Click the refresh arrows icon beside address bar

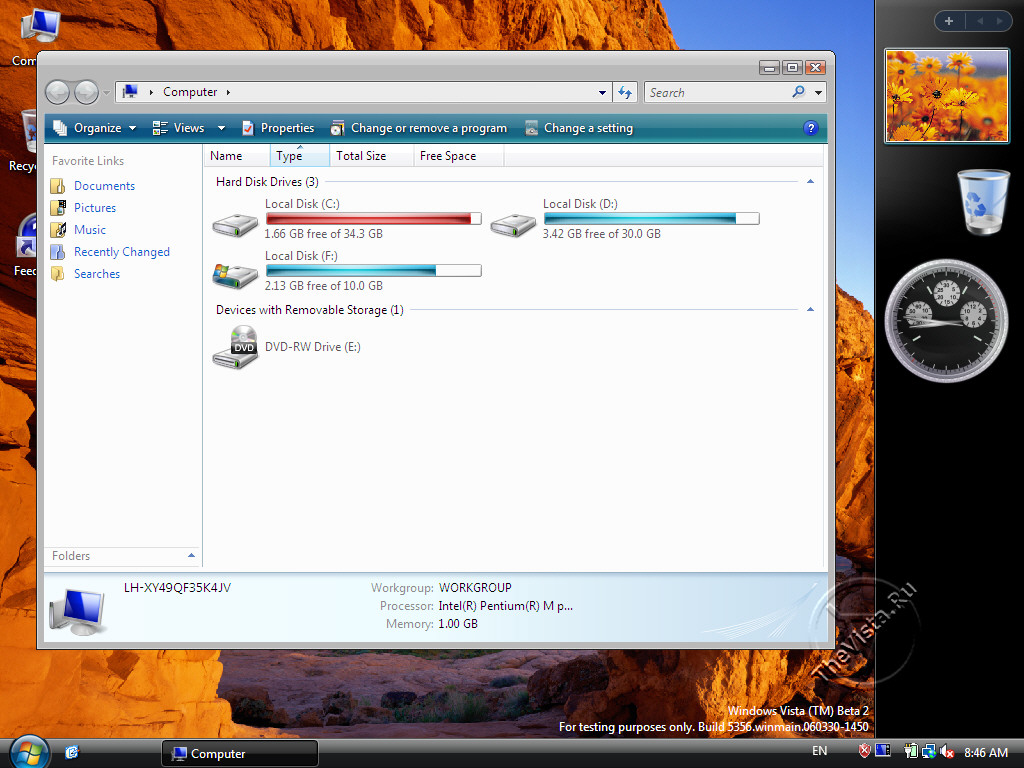[x=625, y=92]
